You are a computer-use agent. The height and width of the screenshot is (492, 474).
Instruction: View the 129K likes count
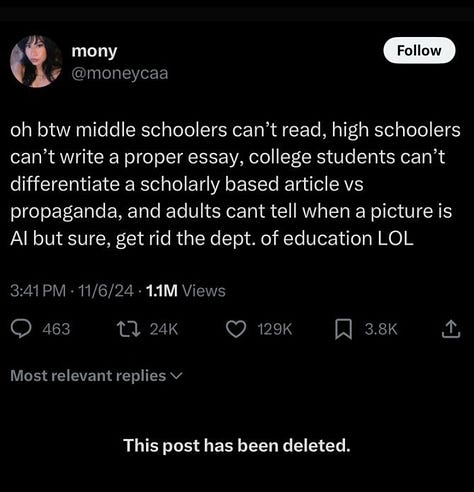275,329
